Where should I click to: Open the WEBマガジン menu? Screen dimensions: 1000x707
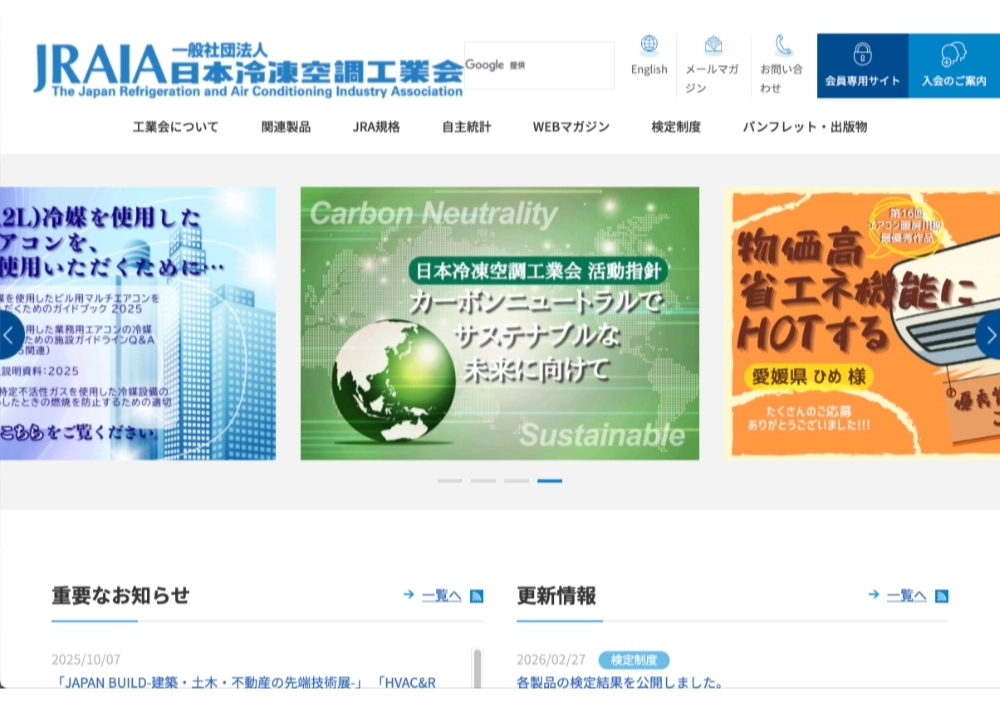tap(570, 127)
